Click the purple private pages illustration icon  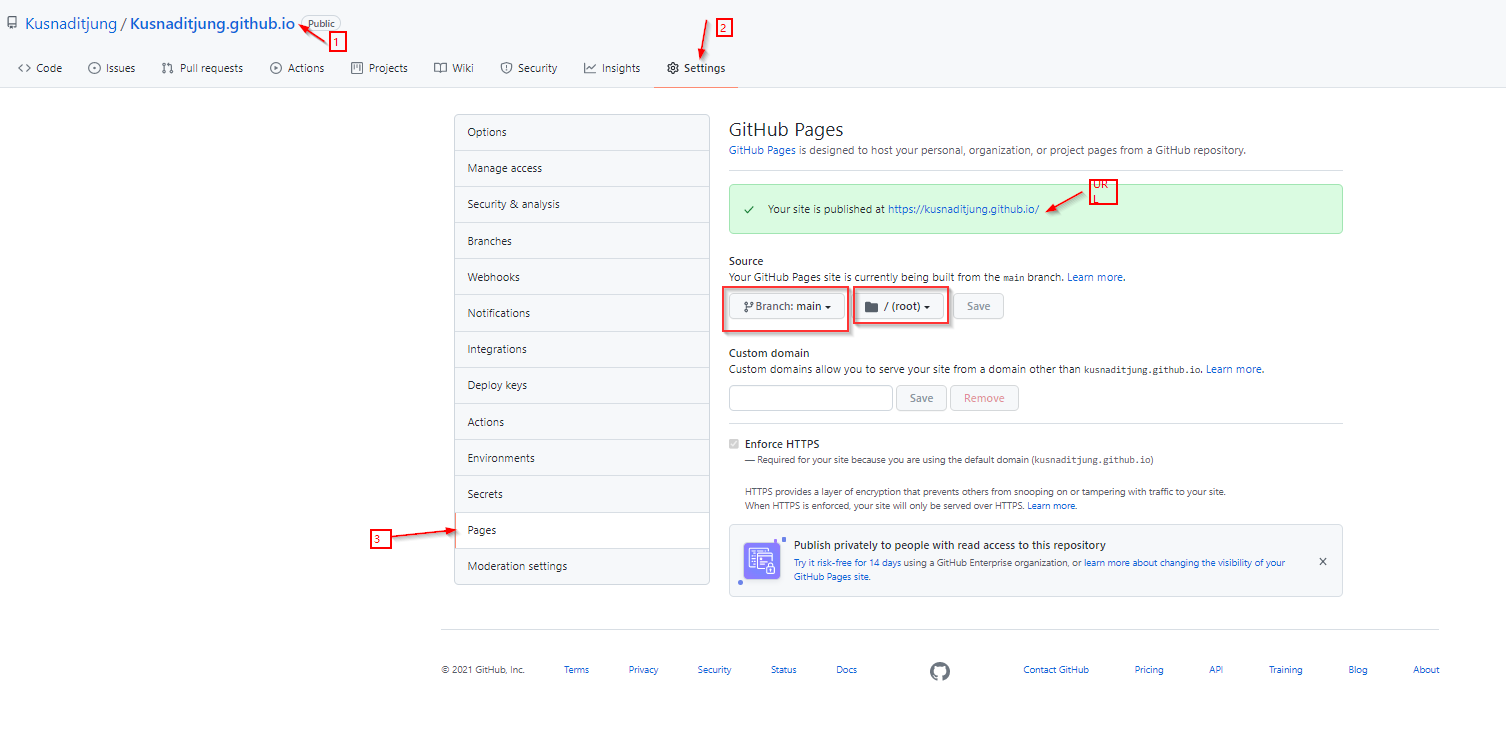click(761, 561)
